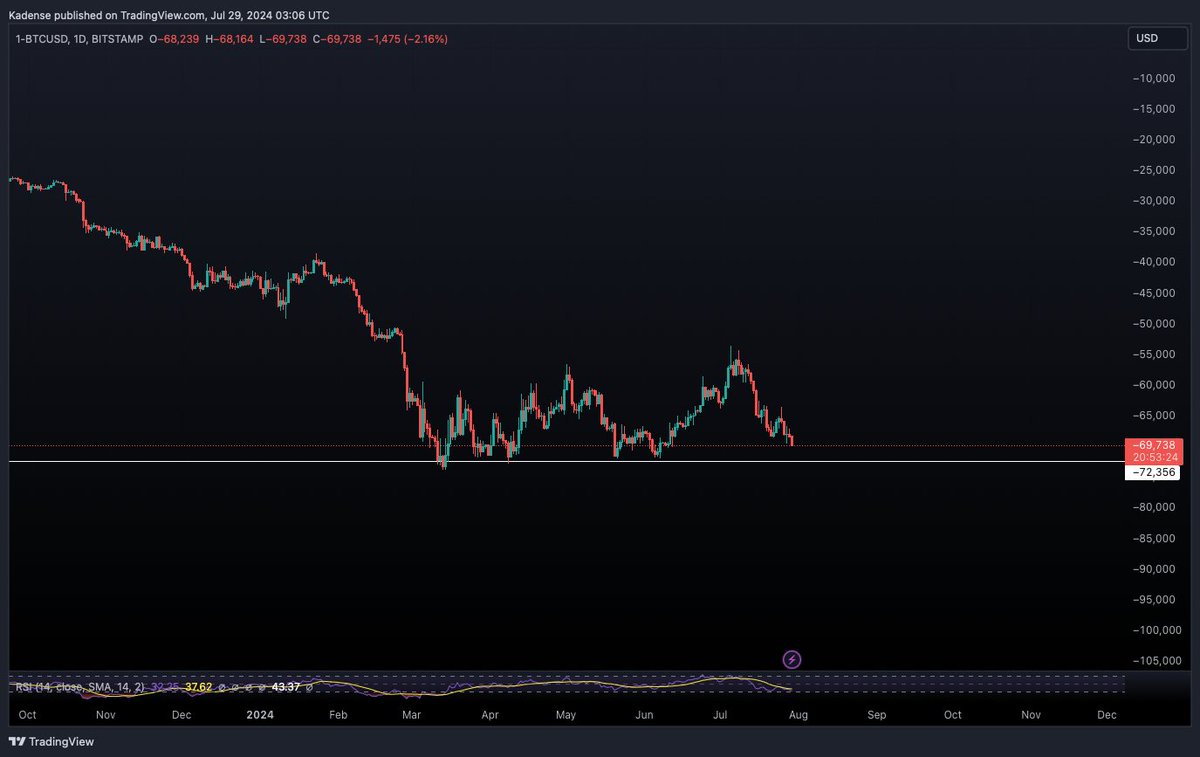Viewport: 1200px width, 757px height.
Task: Click the 2024 label on time axis
Action: coord(260,716)
